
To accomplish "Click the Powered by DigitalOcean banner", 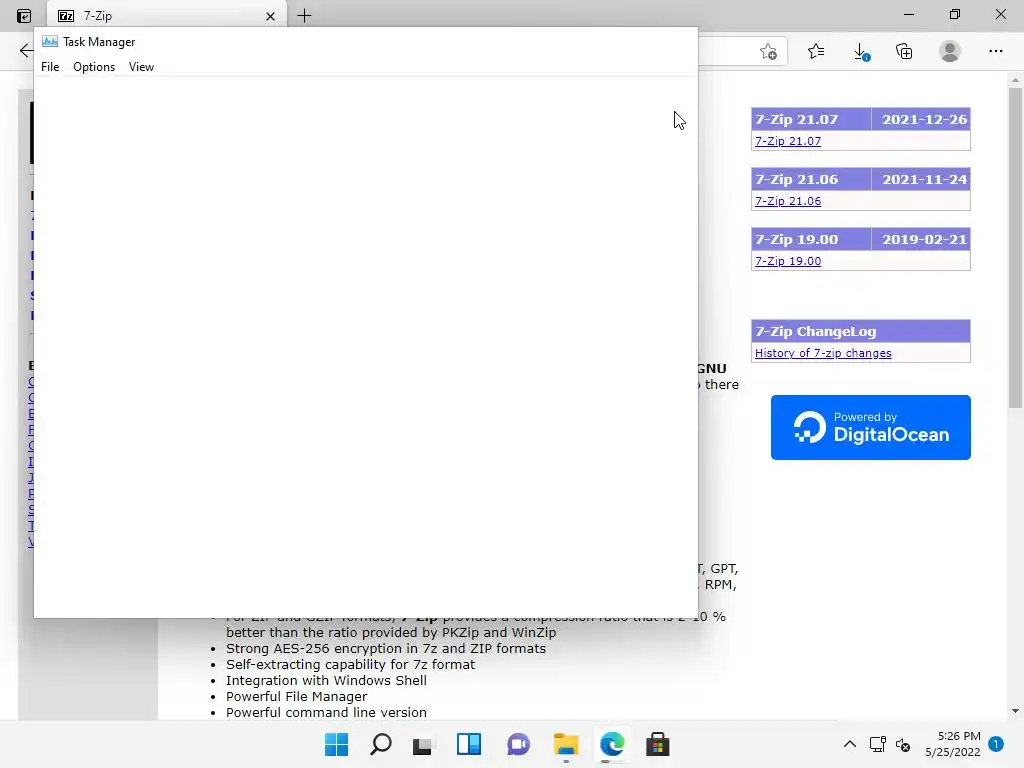I will tap(871, 427).
